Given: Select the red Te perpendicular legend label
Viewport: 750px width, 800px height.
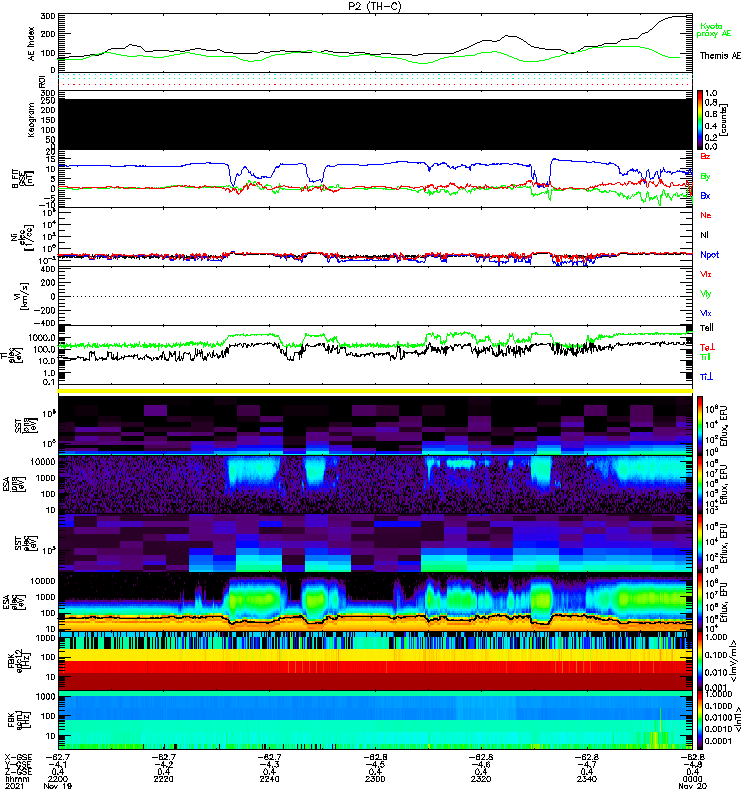Looking at the screenshot, I should [x=707, y=348].
